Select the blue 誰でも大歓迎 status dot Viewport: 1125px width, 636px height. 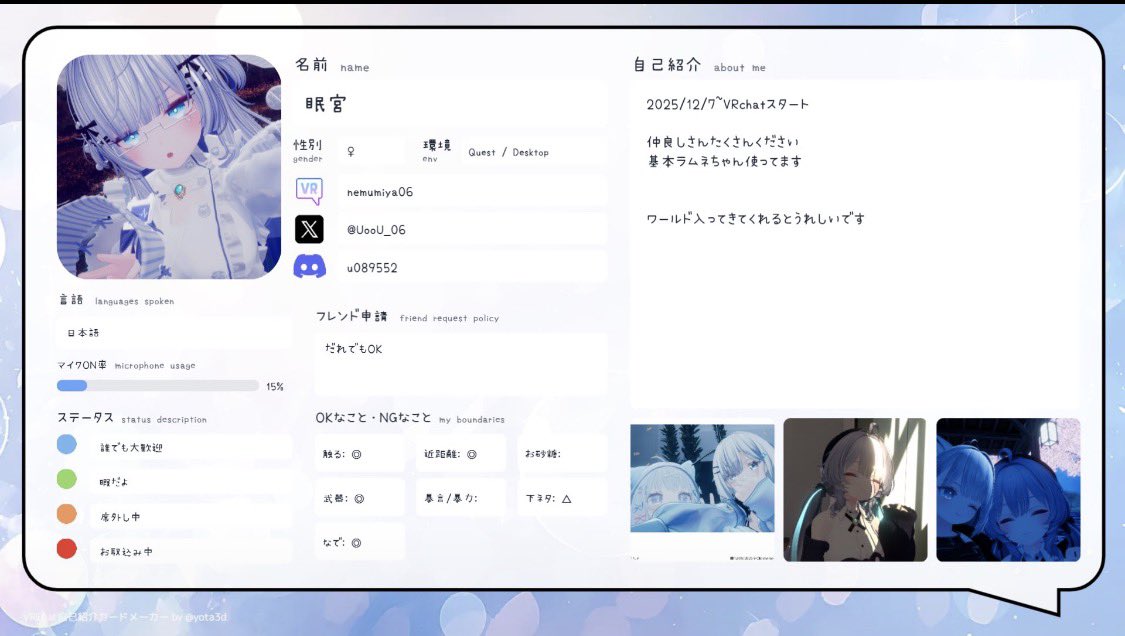click(67, 444)
